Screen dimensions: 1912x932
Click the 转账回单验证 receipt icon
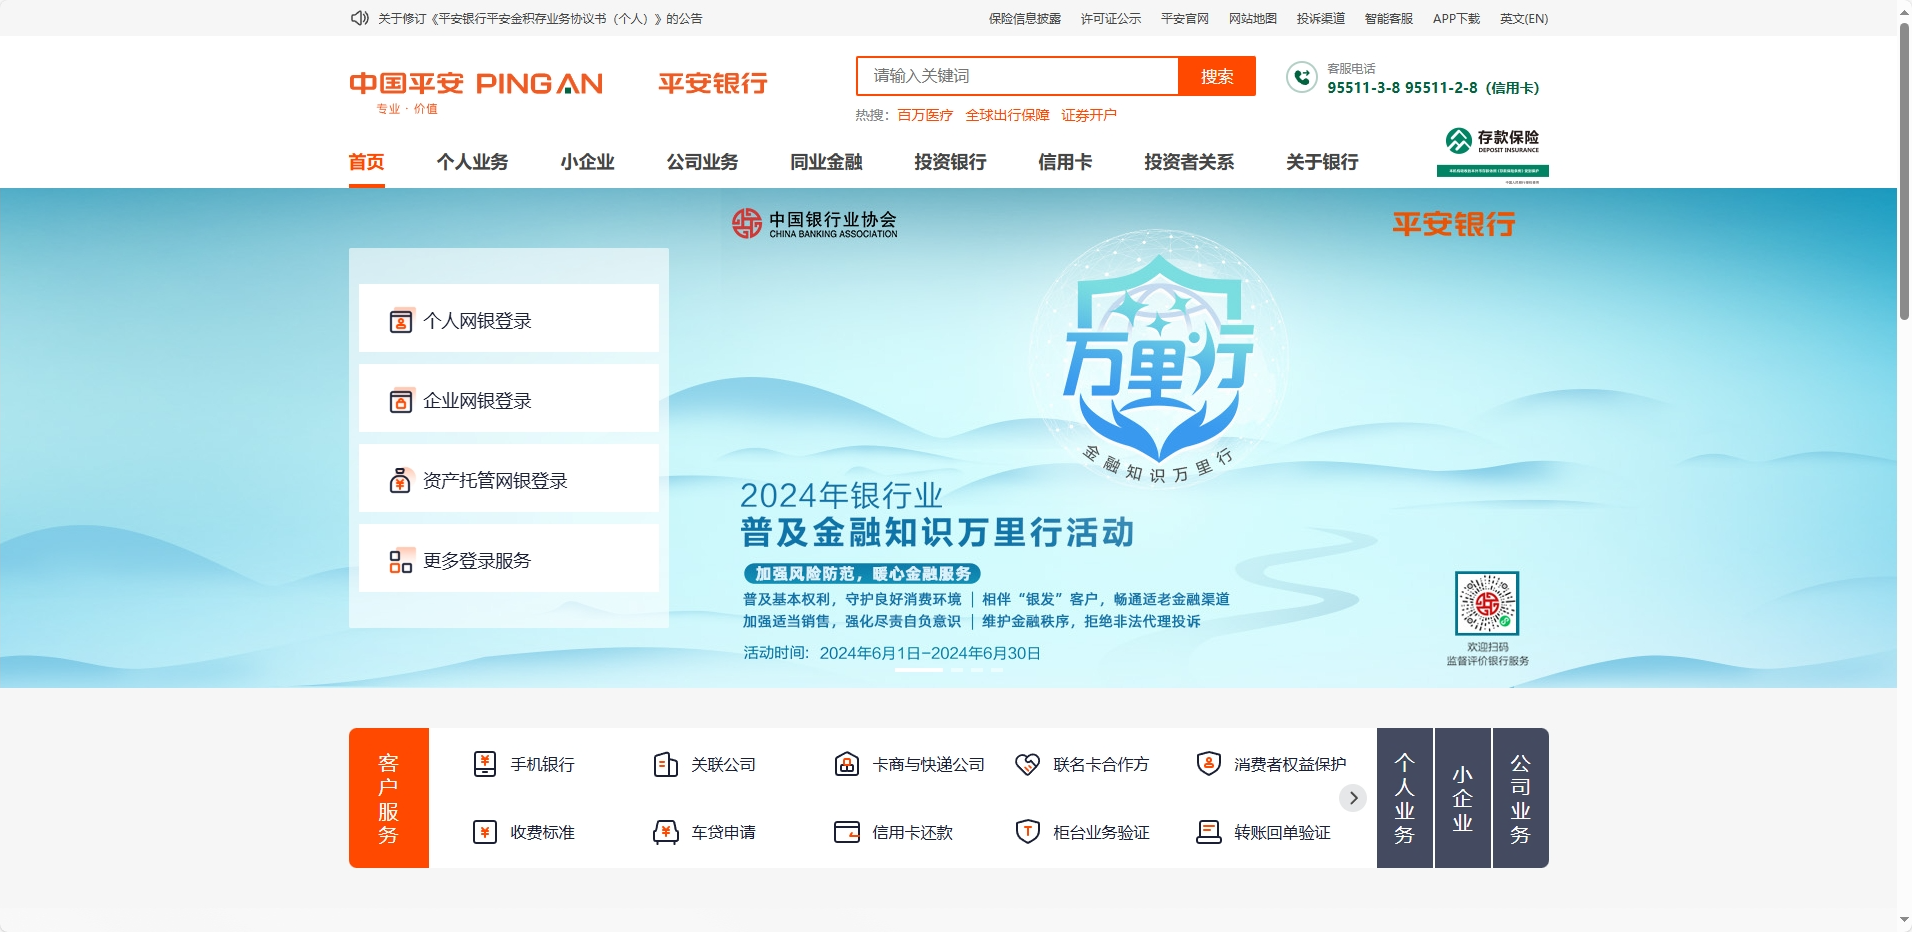pos(1208,832)
